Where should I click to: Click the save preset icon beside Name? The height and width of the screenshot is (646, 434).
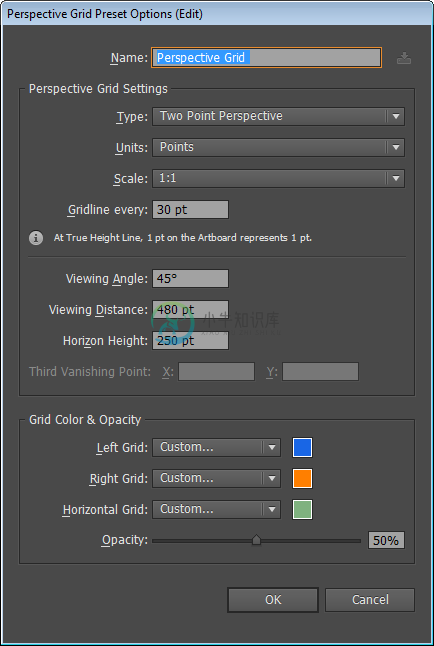[x=404, y=58]
